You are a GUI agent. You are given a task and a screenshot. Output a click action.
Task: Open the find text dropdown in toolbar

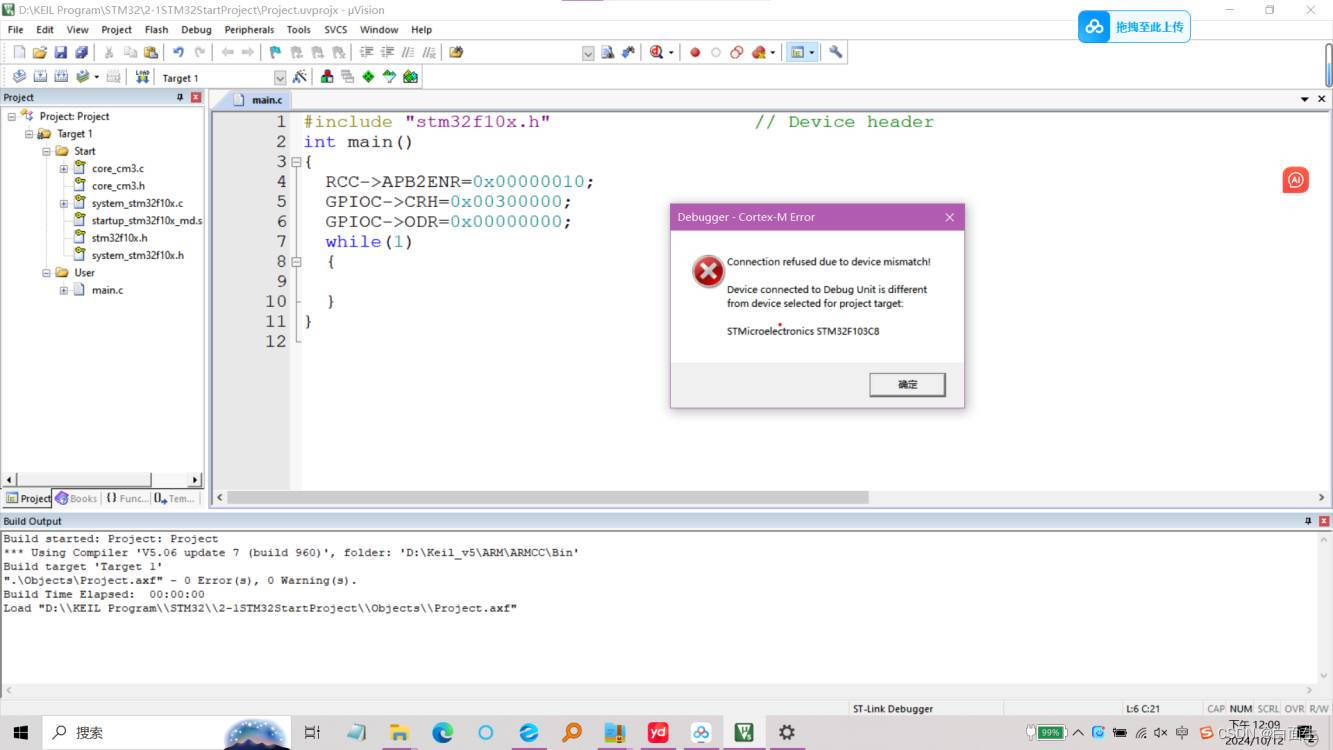click(588, 53)
